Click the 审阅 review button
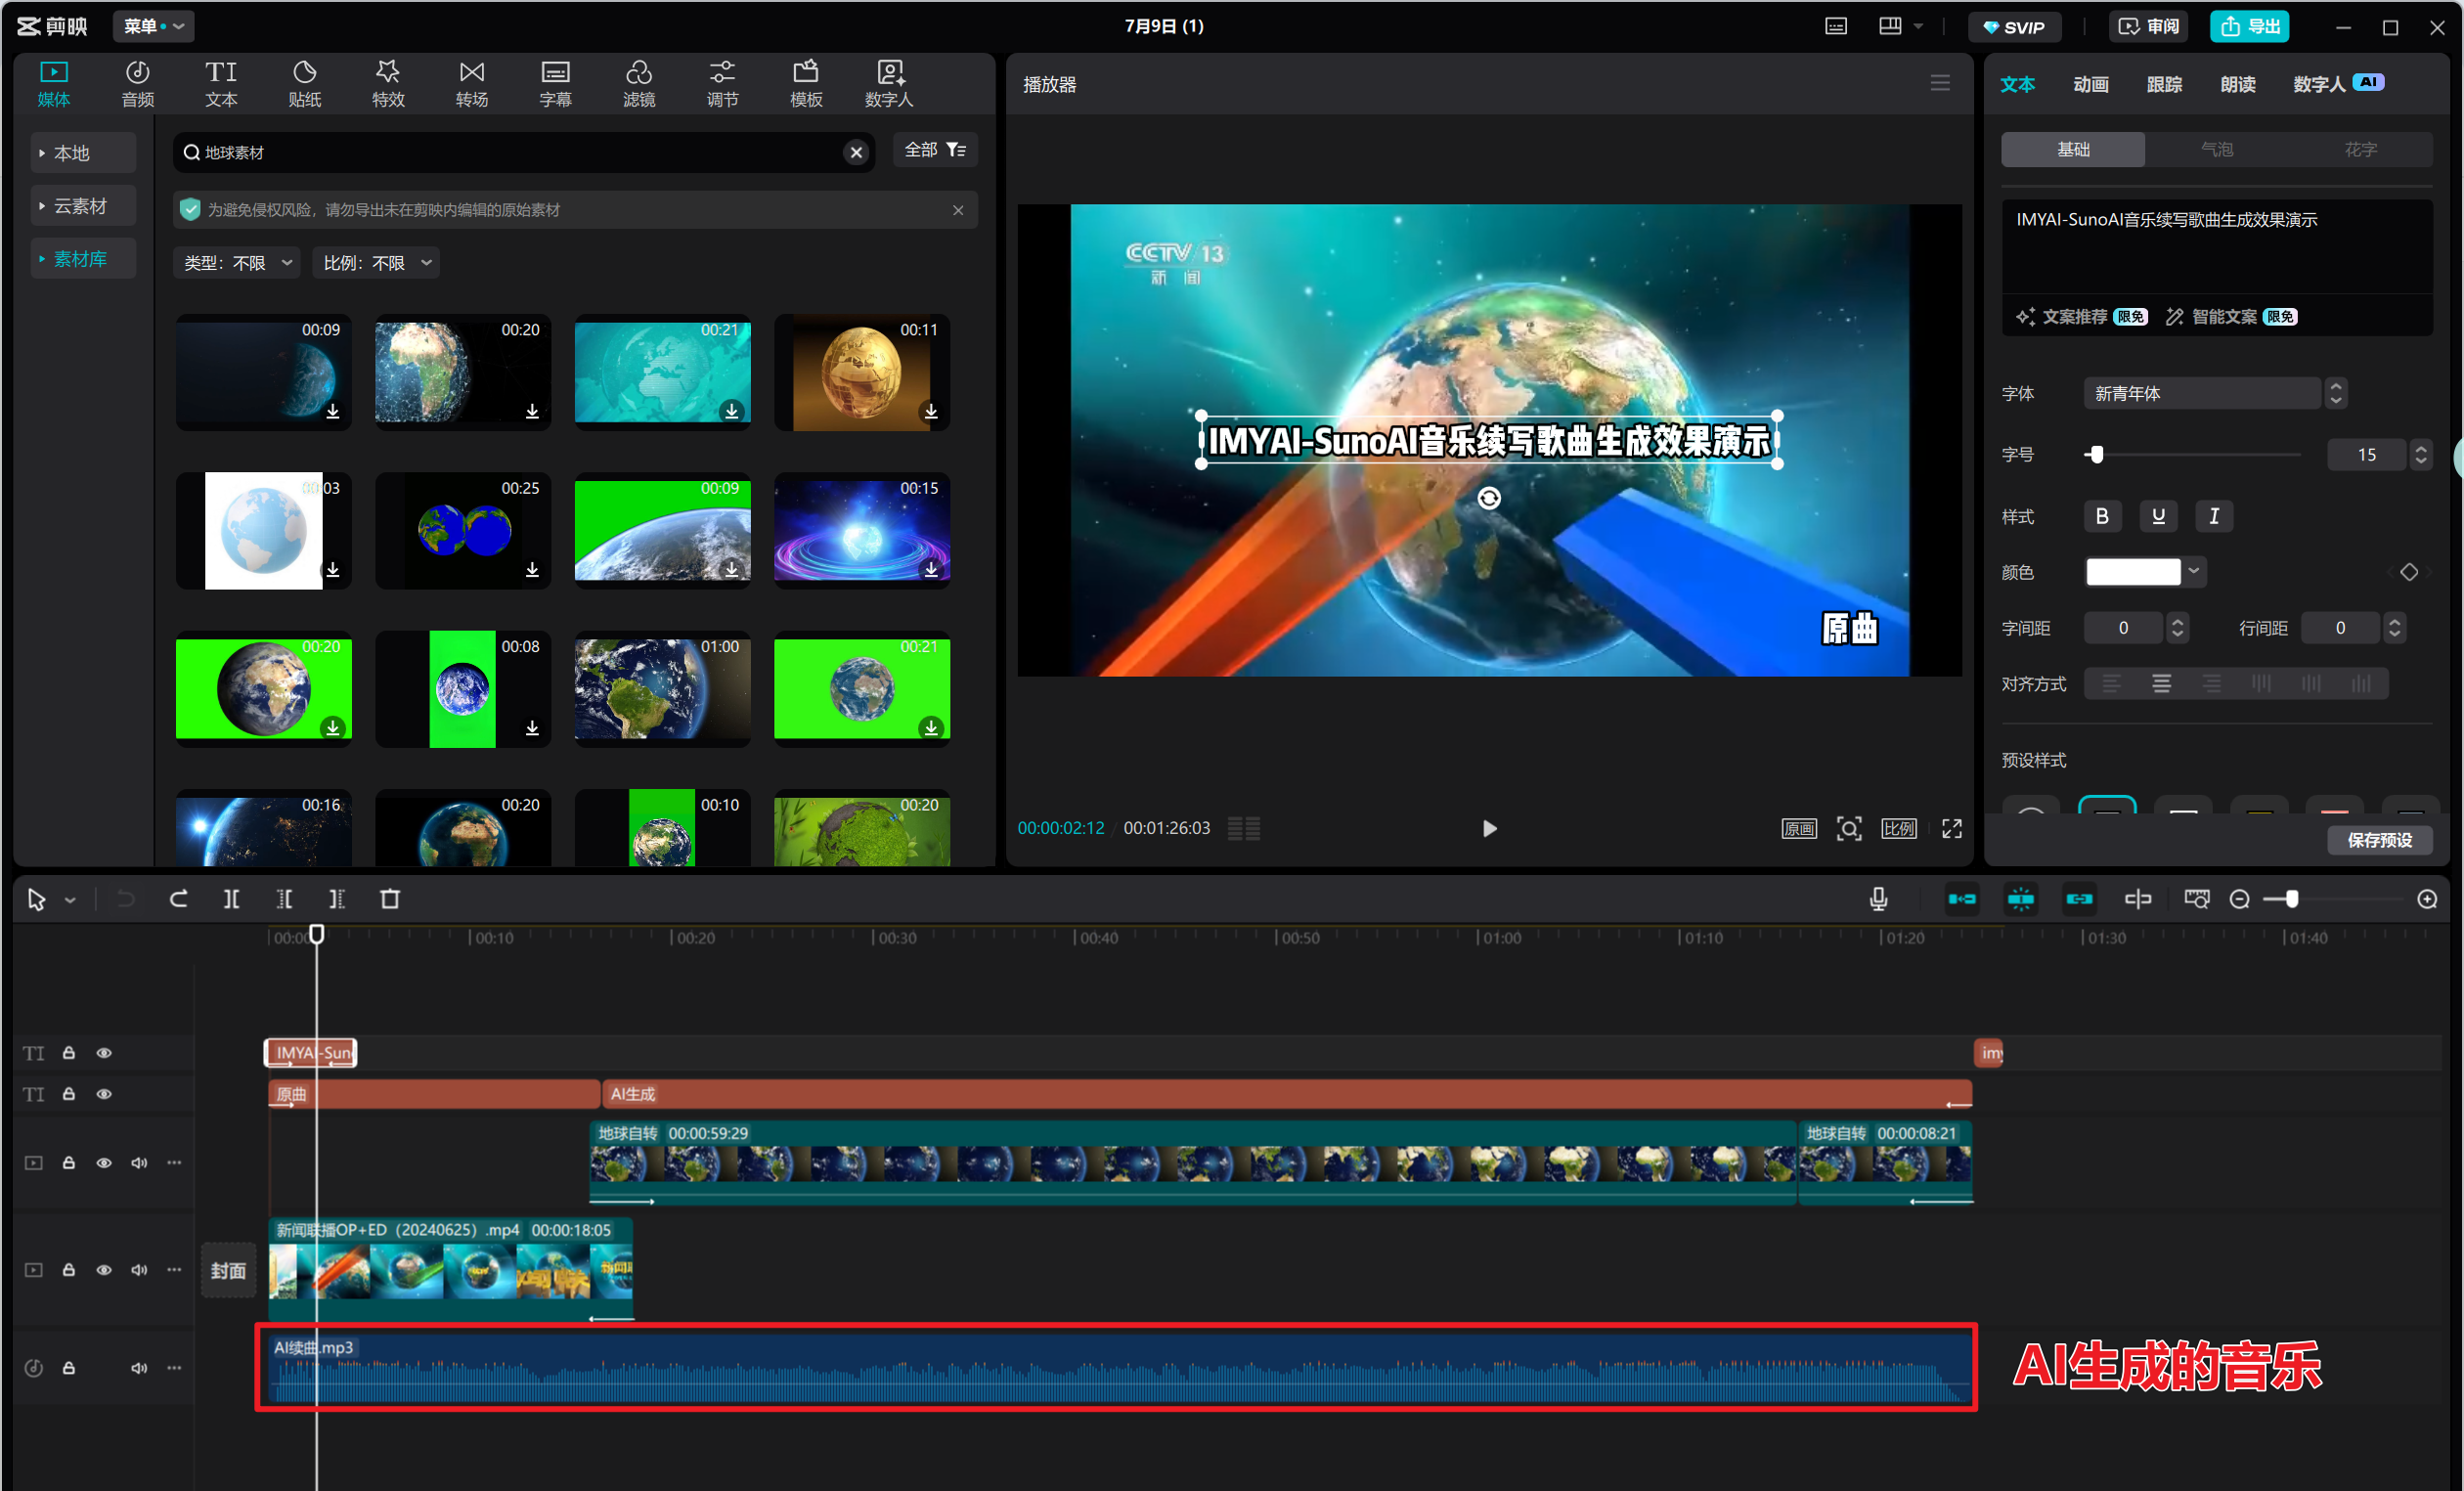 click(2148, 26)
